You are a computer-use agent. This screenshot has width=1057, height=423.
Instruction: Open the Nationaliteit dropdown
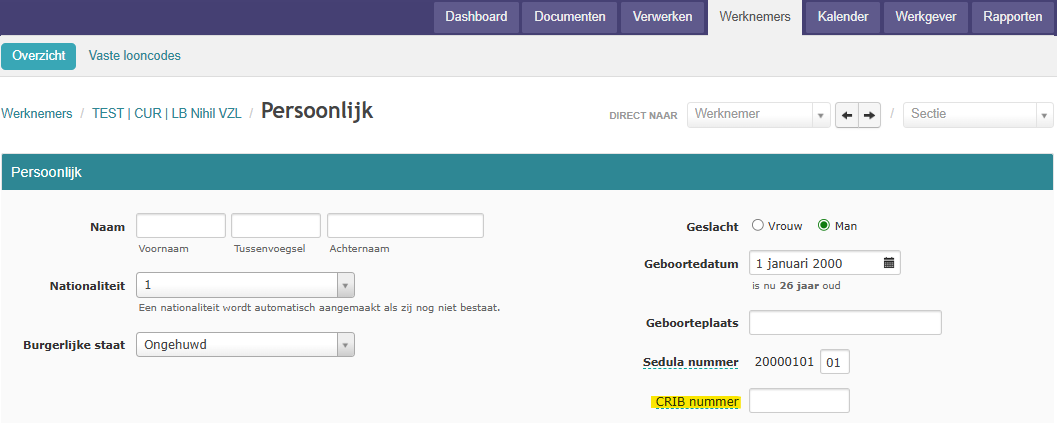pyautogui.click(x=245, y=285)
